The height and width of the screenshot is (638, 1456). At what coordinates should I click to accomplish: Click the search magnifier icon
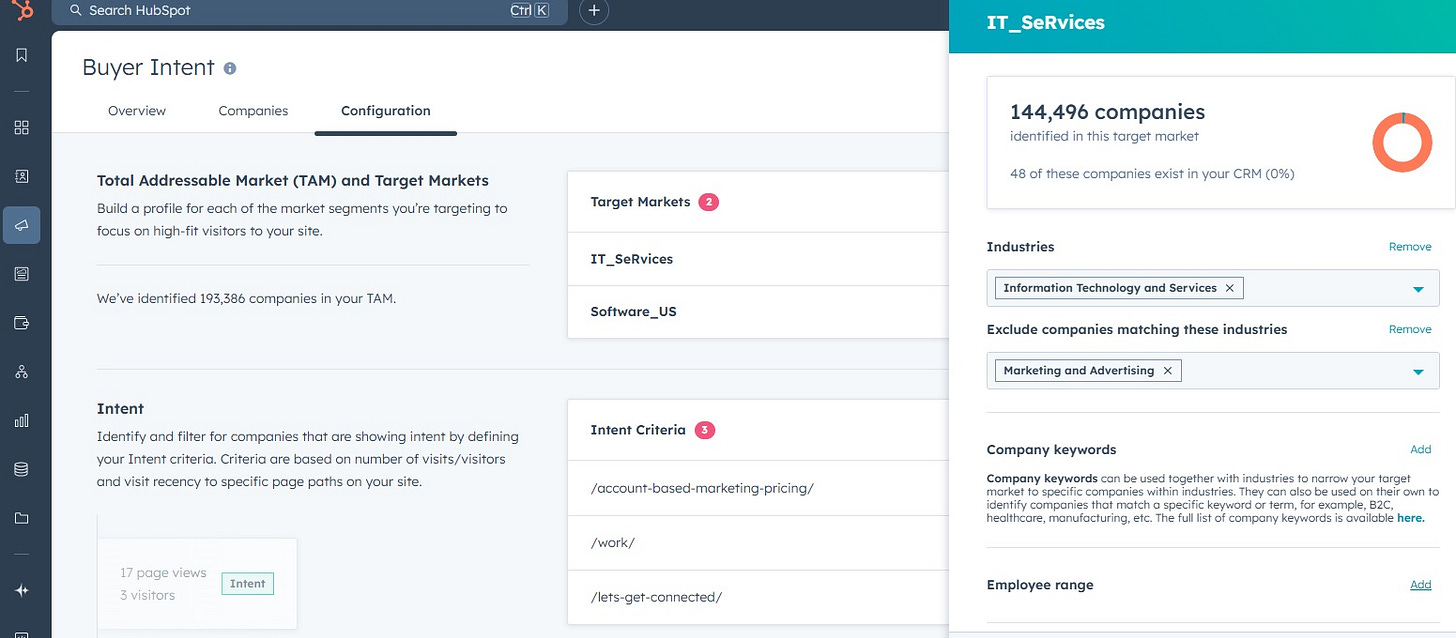76,10
